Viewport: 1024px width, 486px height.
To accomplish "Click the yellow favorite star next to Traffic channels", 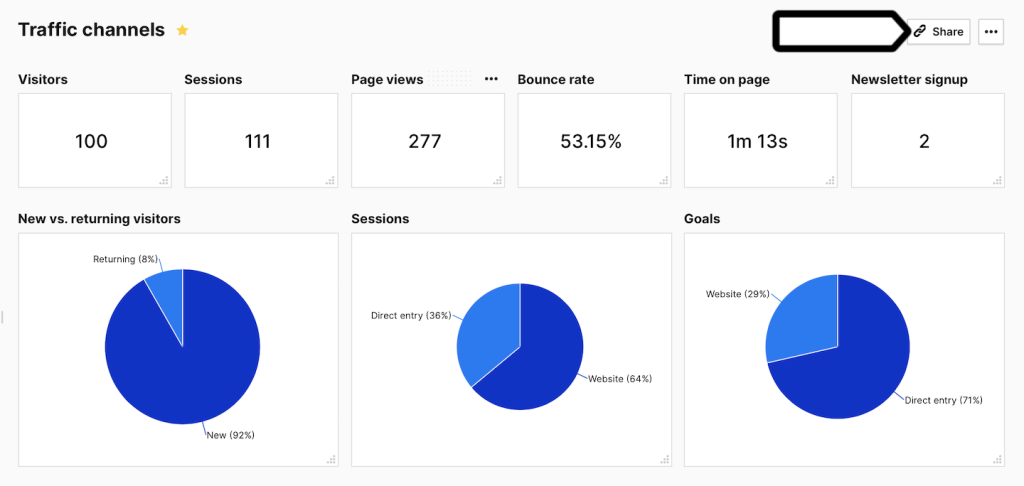I will pos(182,30).
